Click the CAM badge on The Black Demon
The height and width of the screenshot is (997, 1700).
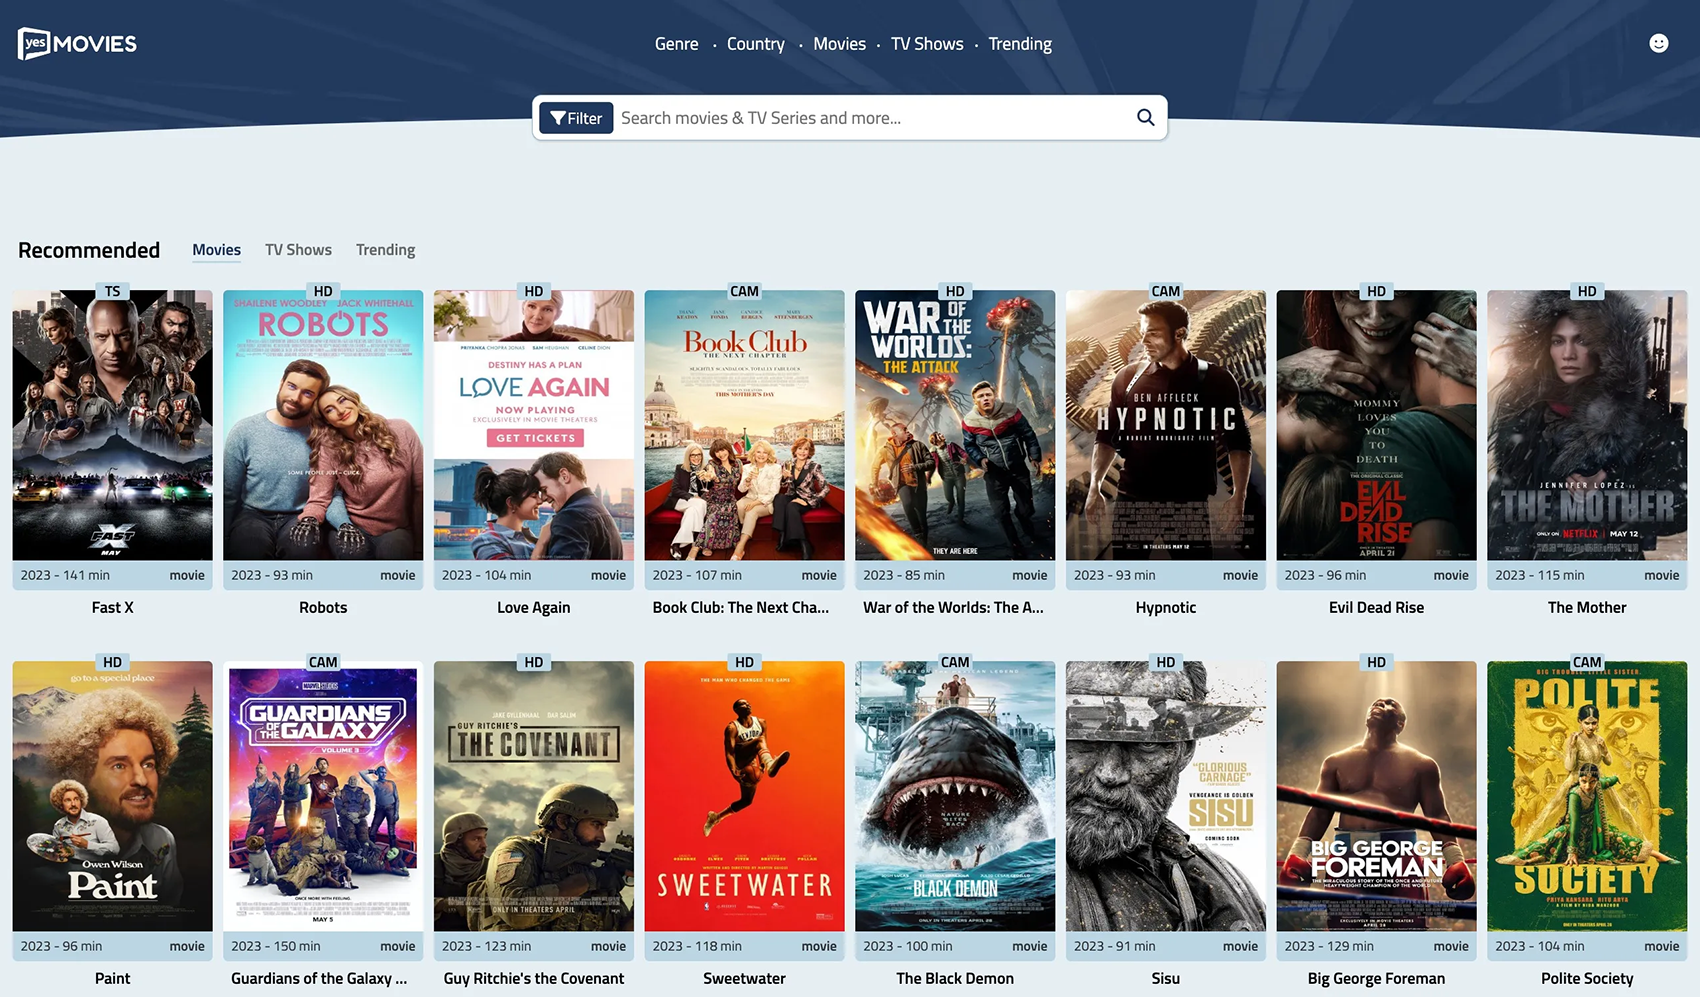[x=955, y=662]
